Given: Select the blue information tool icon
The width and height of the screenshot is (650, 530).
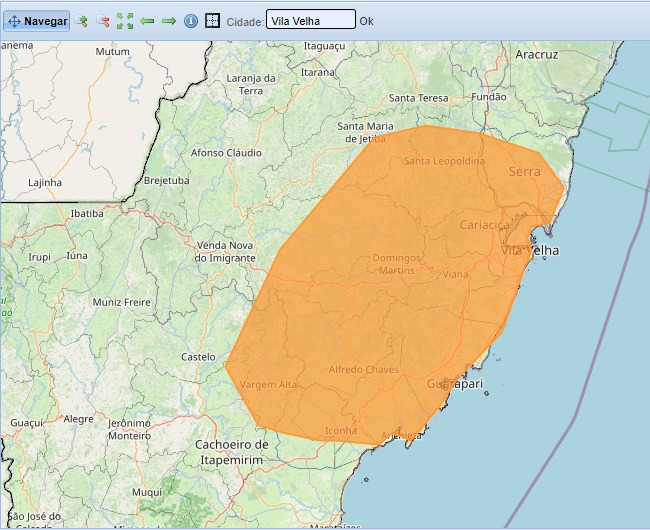Looking at the screenshot, I should click(x=191, y=20).
